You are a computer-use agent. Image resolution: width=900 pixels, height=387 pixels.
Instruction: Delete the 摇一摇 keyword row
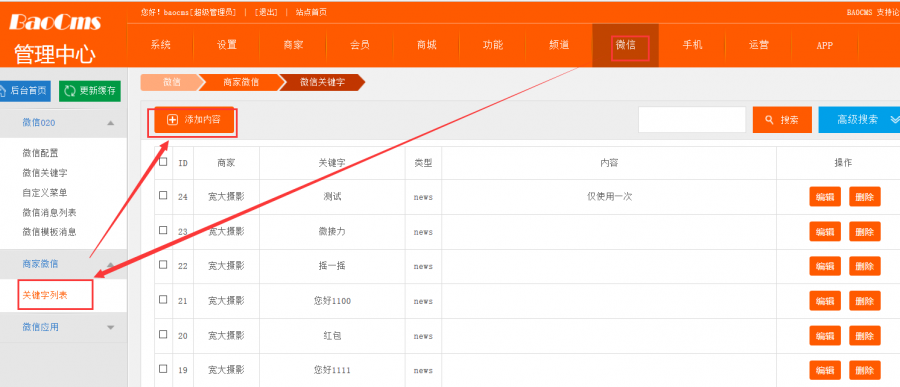click(864, 266)
